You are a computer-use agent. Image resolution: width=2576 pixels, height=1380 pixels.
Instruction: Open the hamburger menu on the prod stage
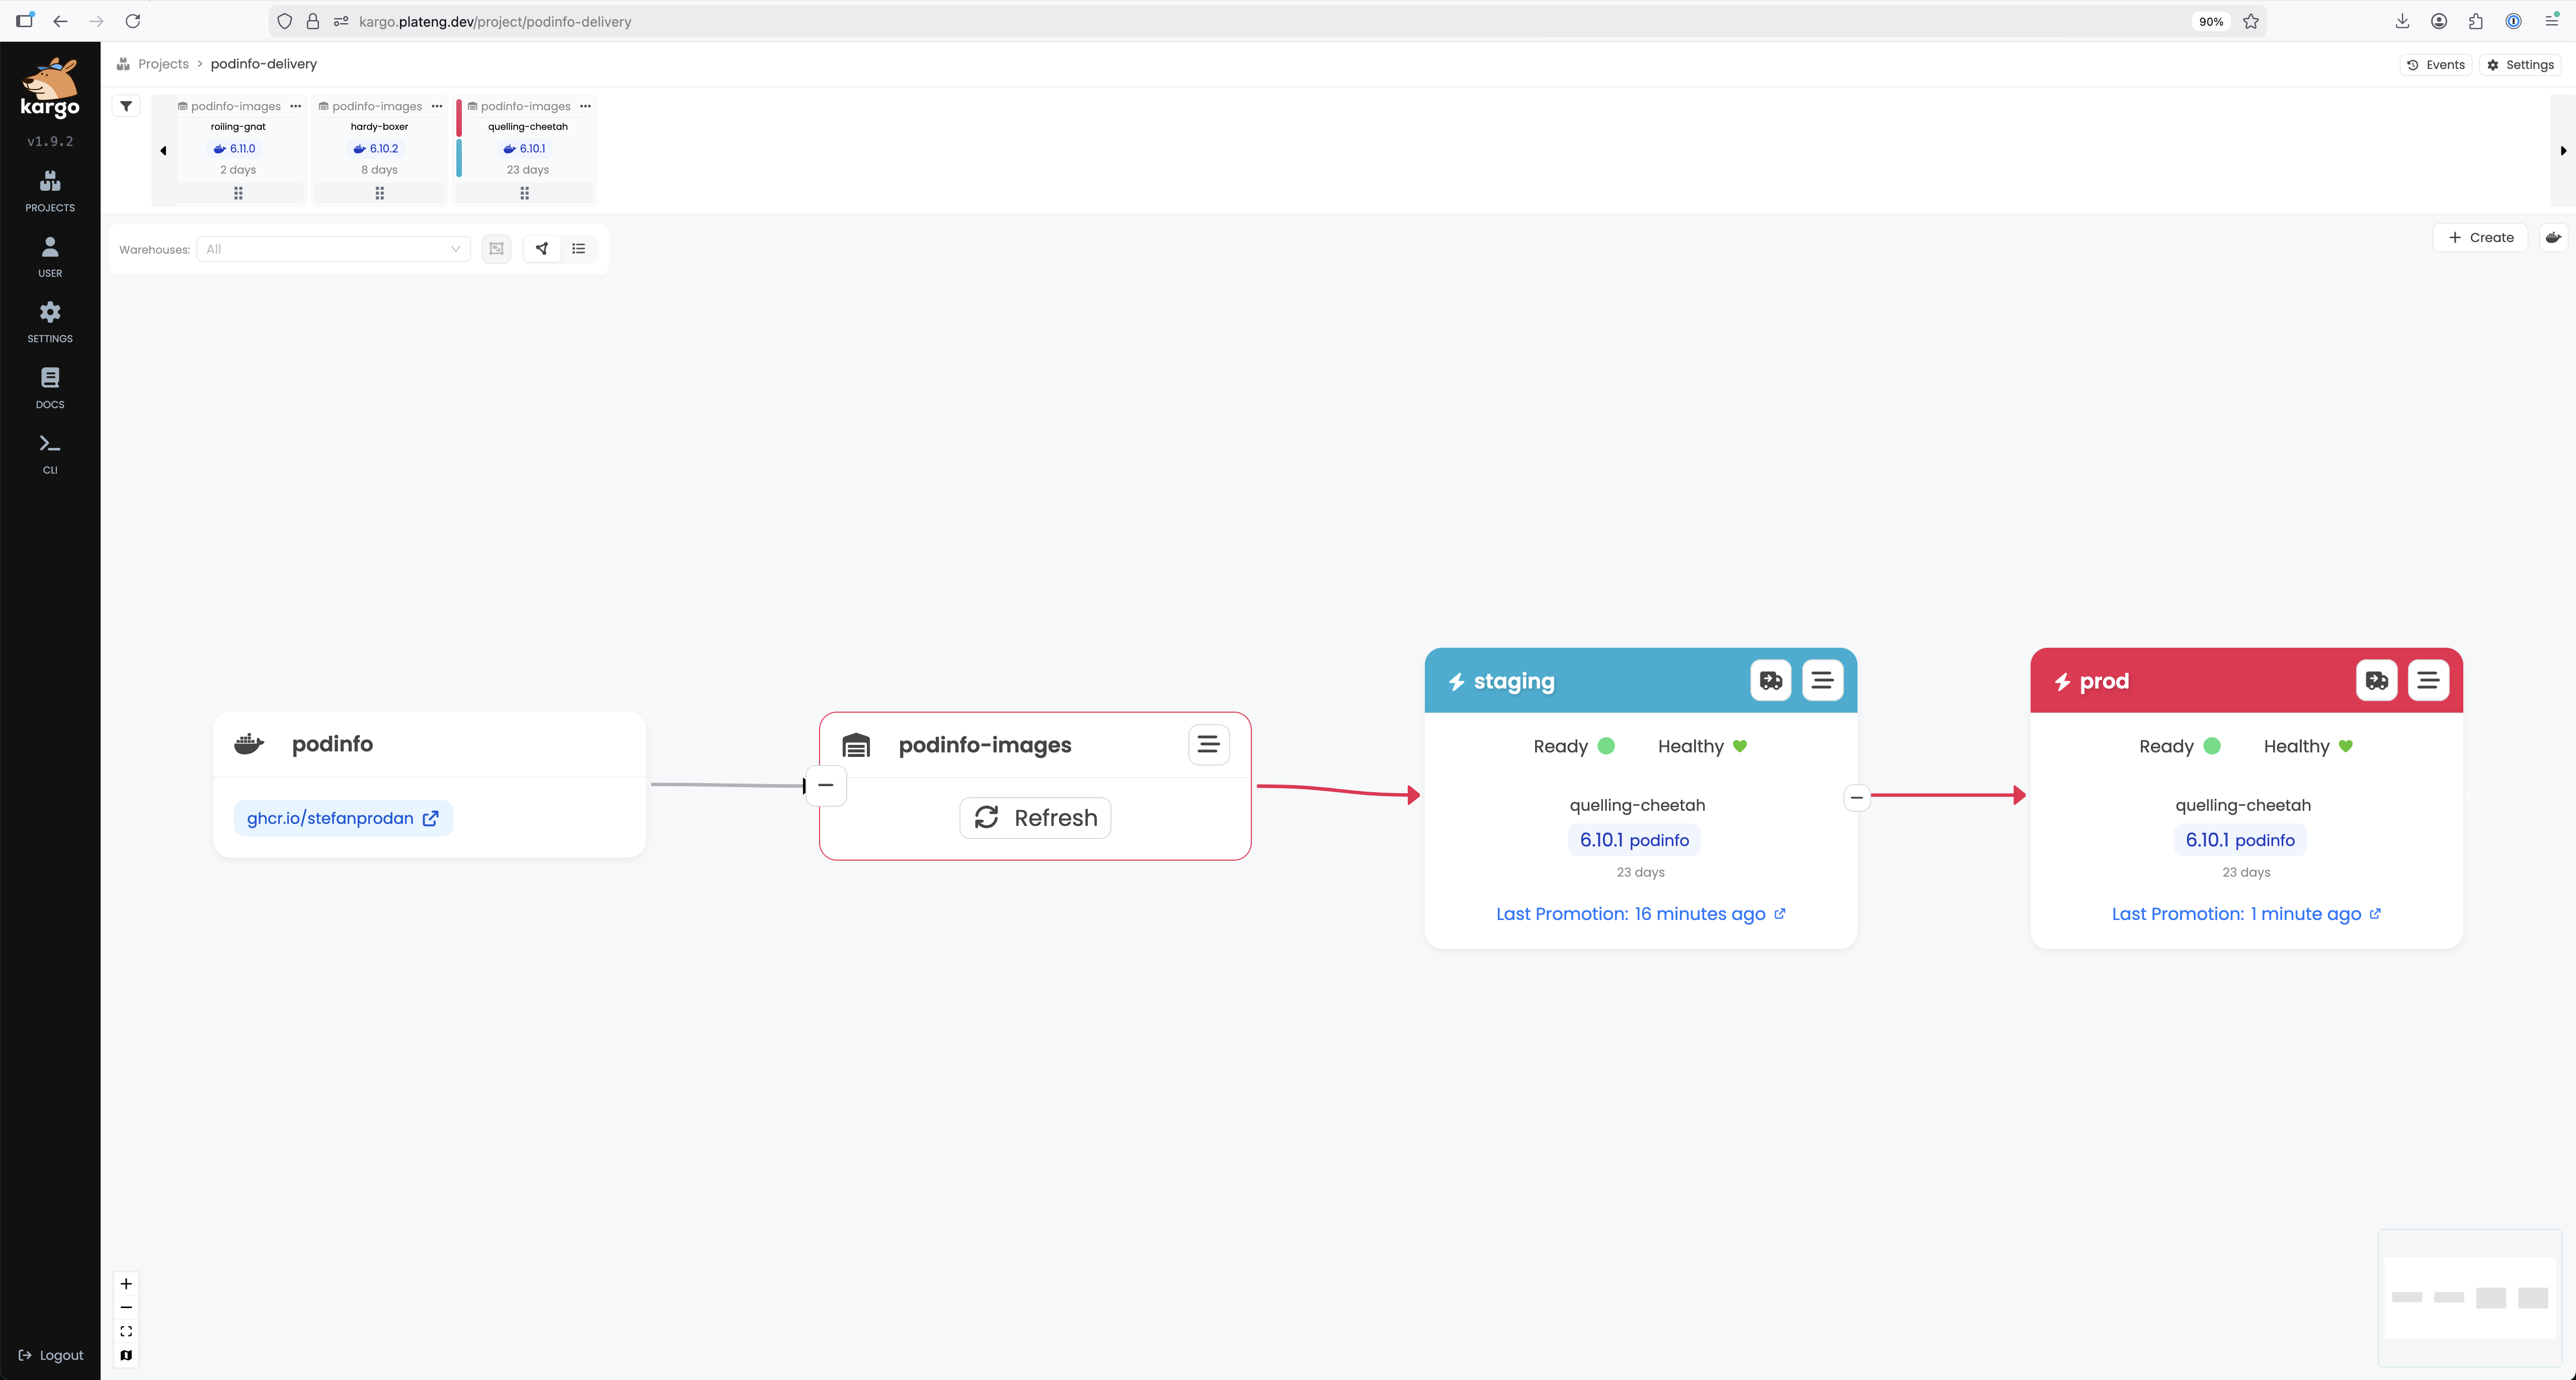pyautogui.click(x=2428, y=680)
